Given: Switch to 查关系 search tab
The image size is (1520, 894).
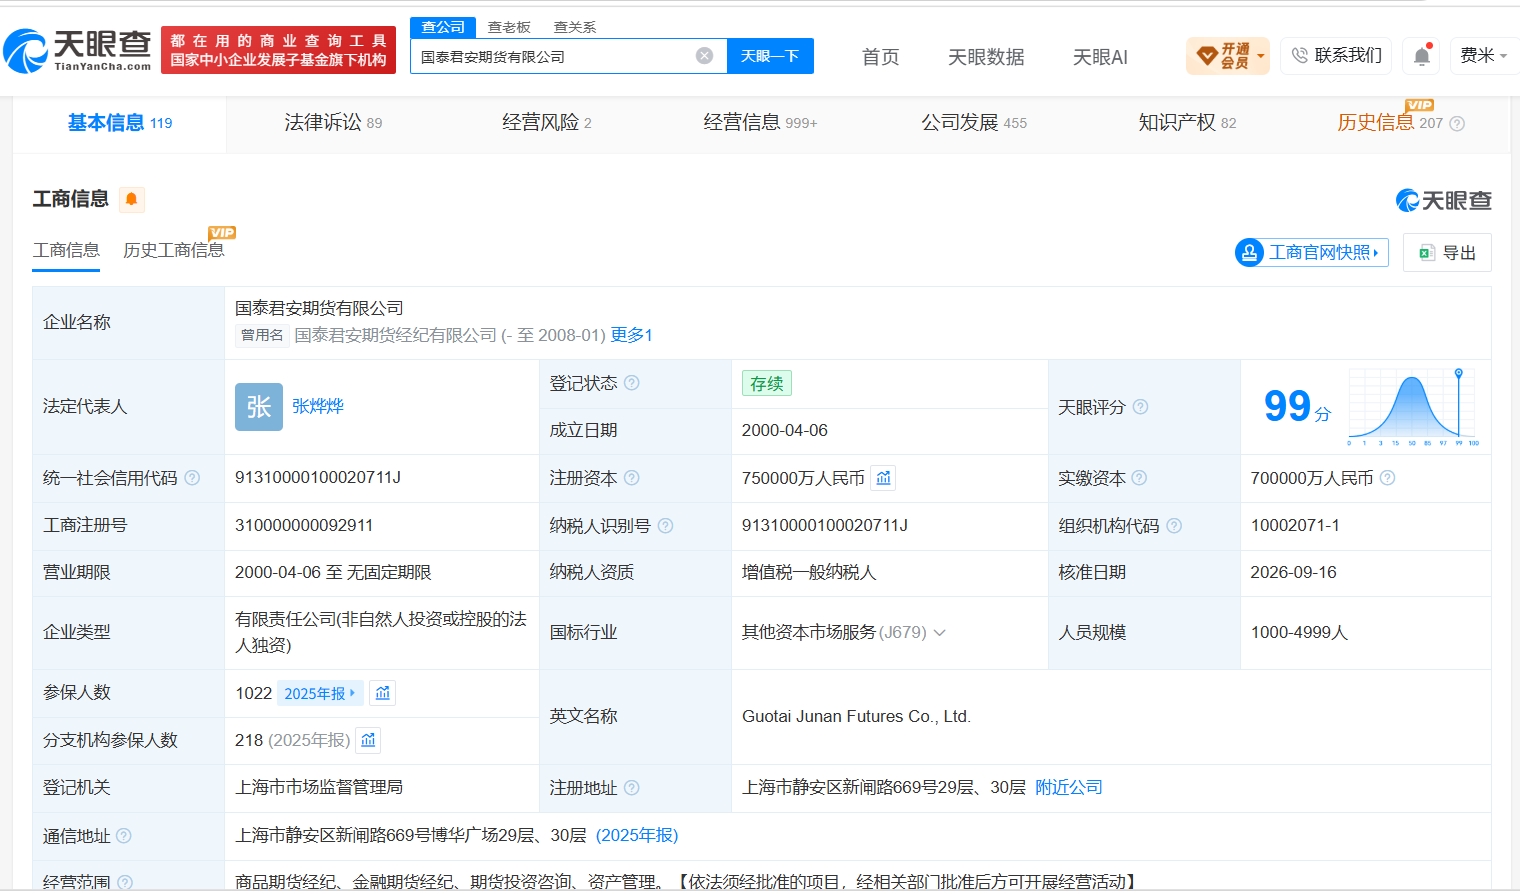Looking at the screenshot, I should point(575,27).
